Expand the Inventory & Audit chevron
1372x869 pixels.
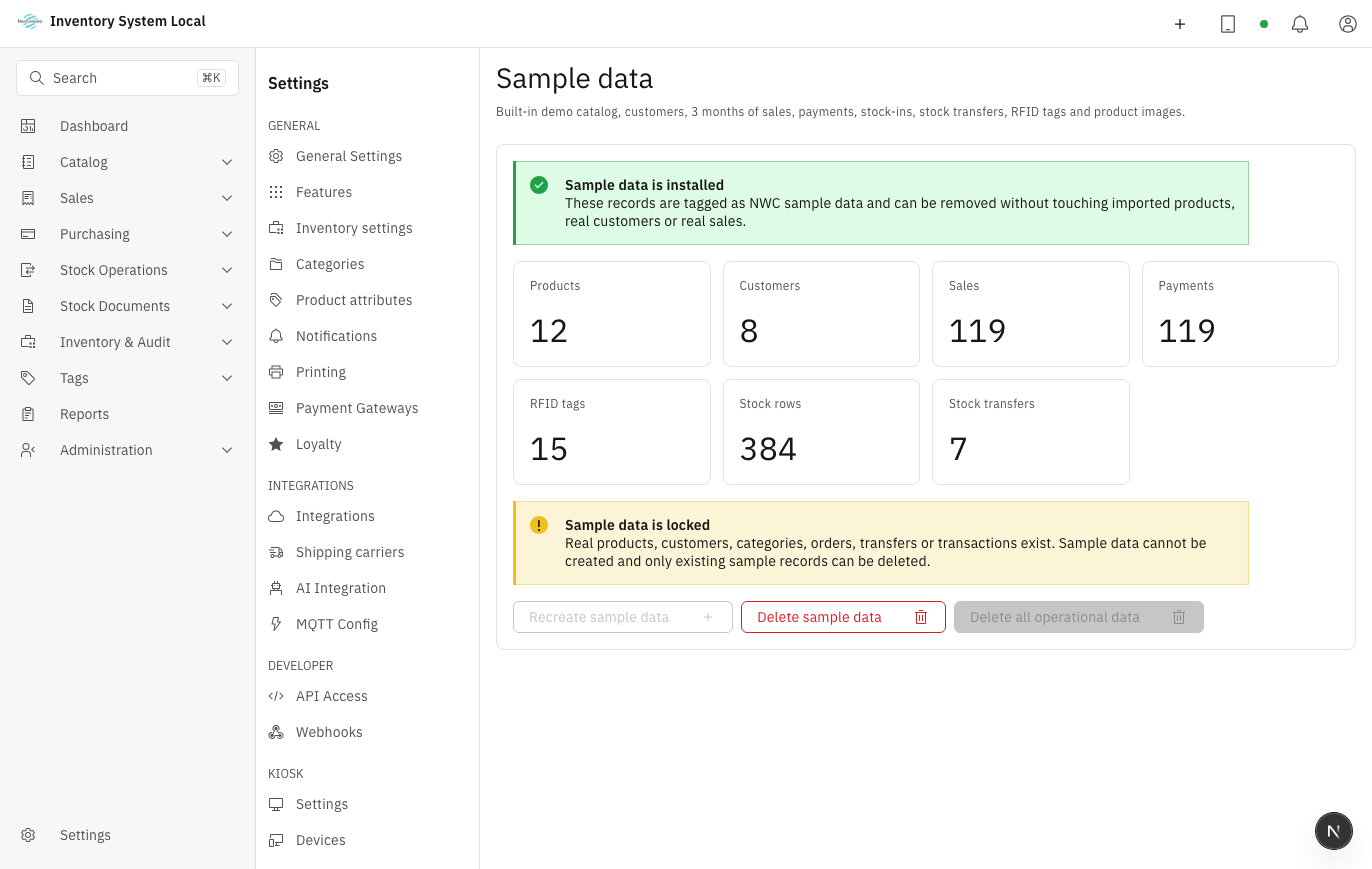coord(227,342)
